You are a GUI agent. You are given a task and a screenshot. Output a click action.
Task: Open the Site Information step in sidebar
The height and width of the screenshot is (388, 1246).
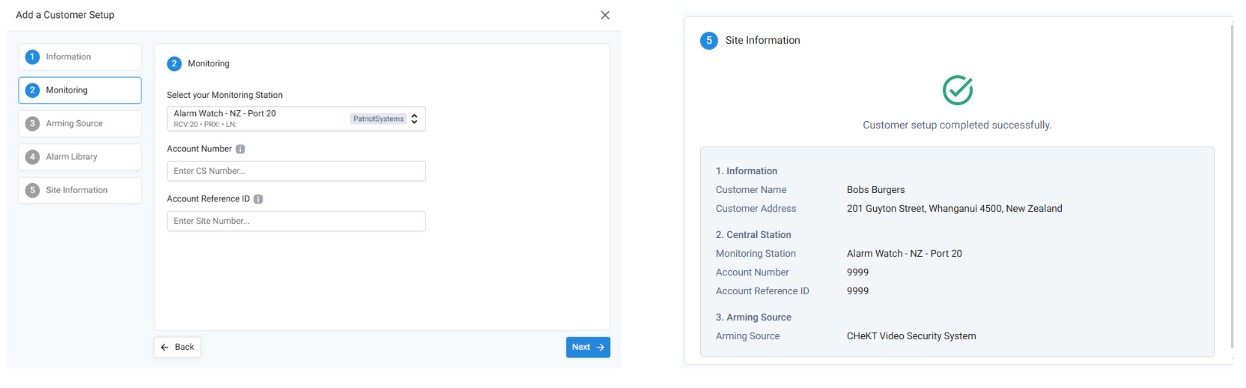(80, 190)
